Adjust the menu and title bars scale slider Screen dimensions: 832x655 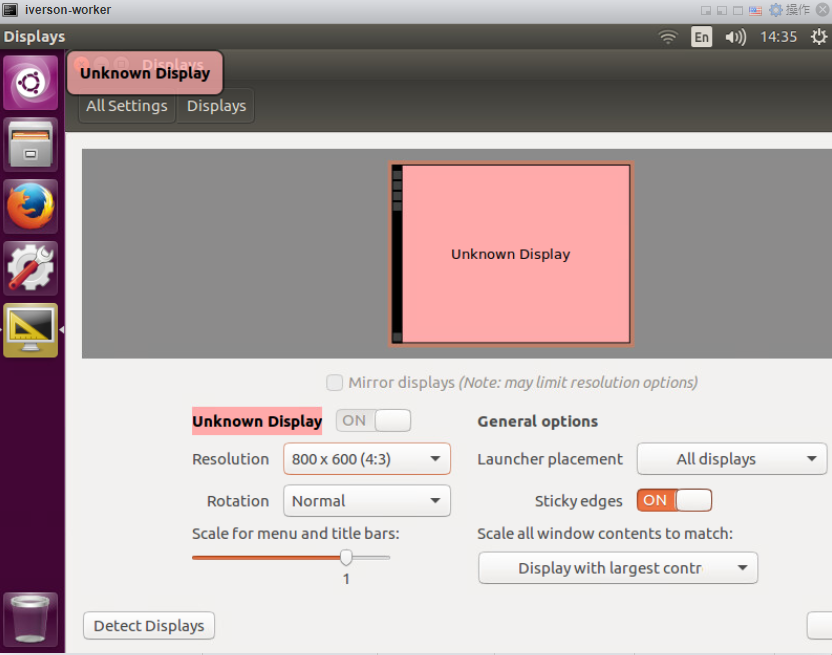click(346, 557)
